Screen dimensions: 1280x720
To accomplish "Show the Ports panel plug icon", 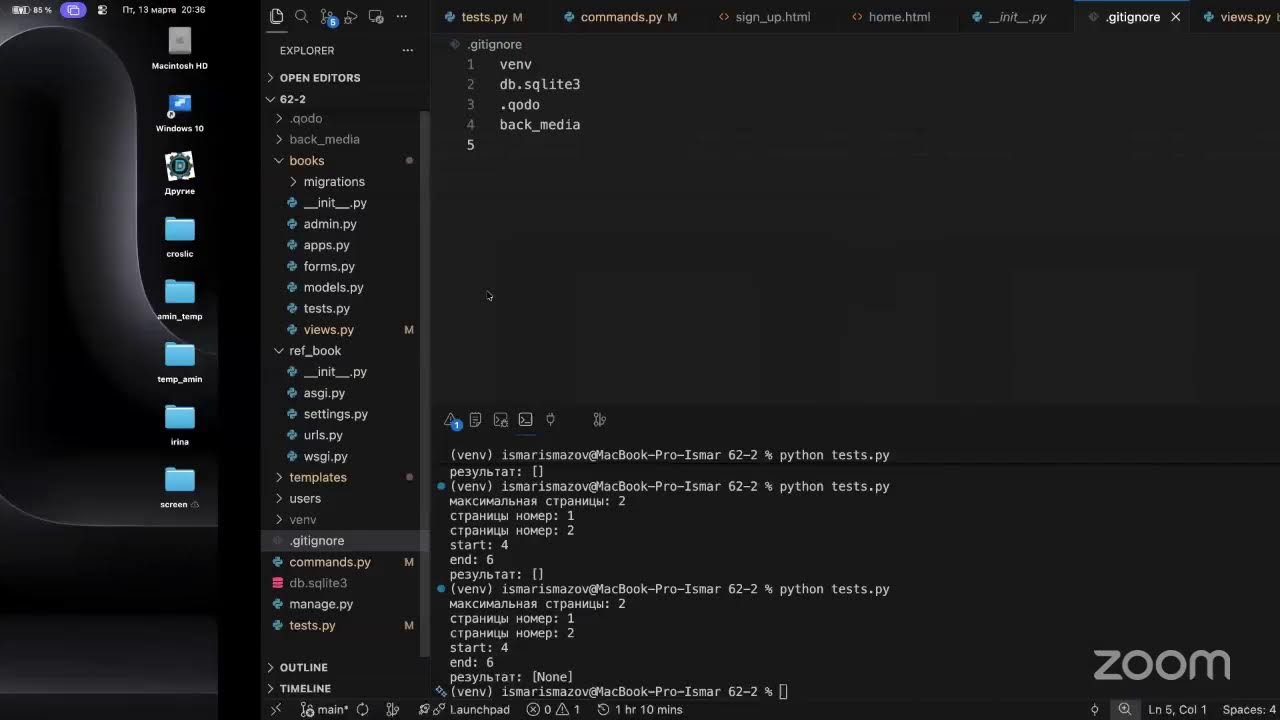I will click(550, 420).
